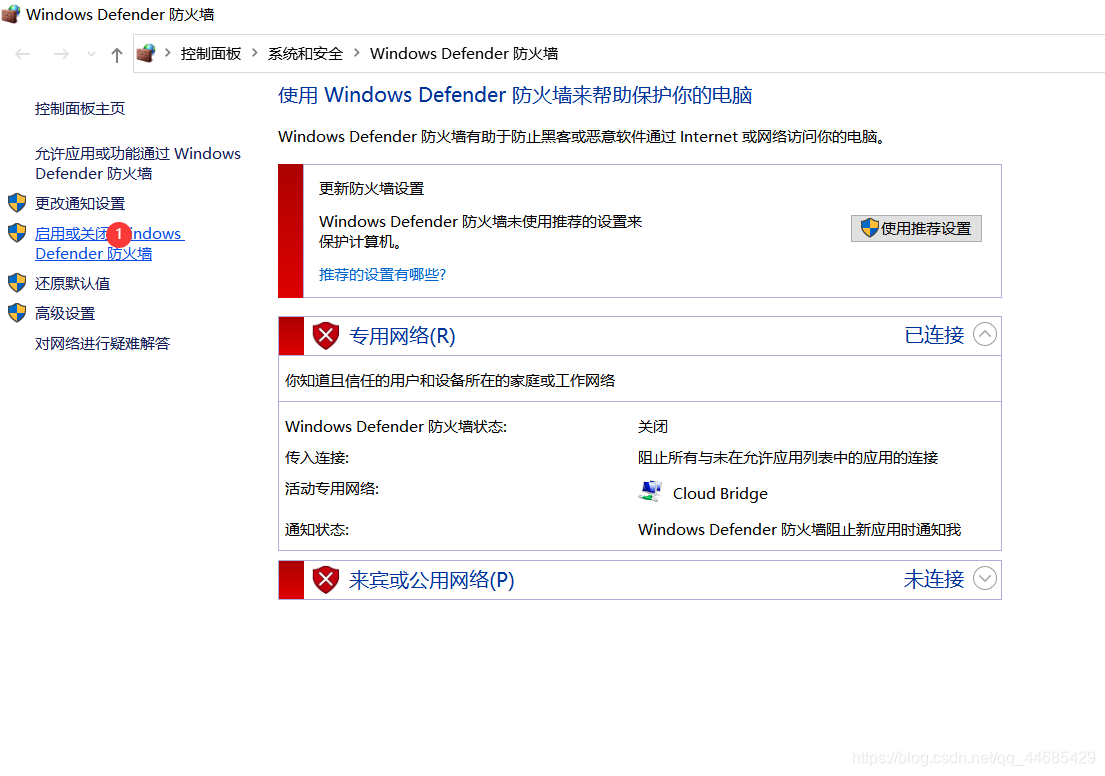The width and height of the screenshot is (1105, 776).
Task: Expand the chevron before 控制面板 breadcrumb
Action: click(168, 53)
